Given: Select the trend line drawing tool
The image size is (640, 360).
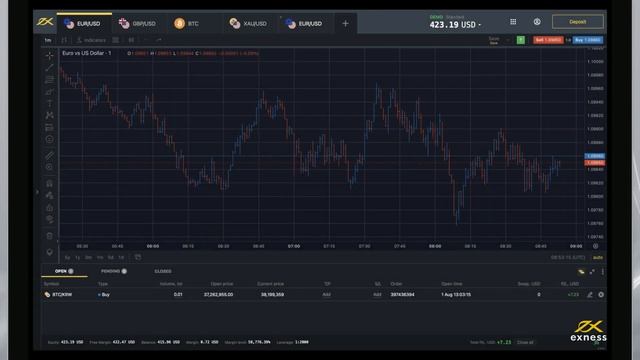Looking at the screenshot, I should (49, 67).
